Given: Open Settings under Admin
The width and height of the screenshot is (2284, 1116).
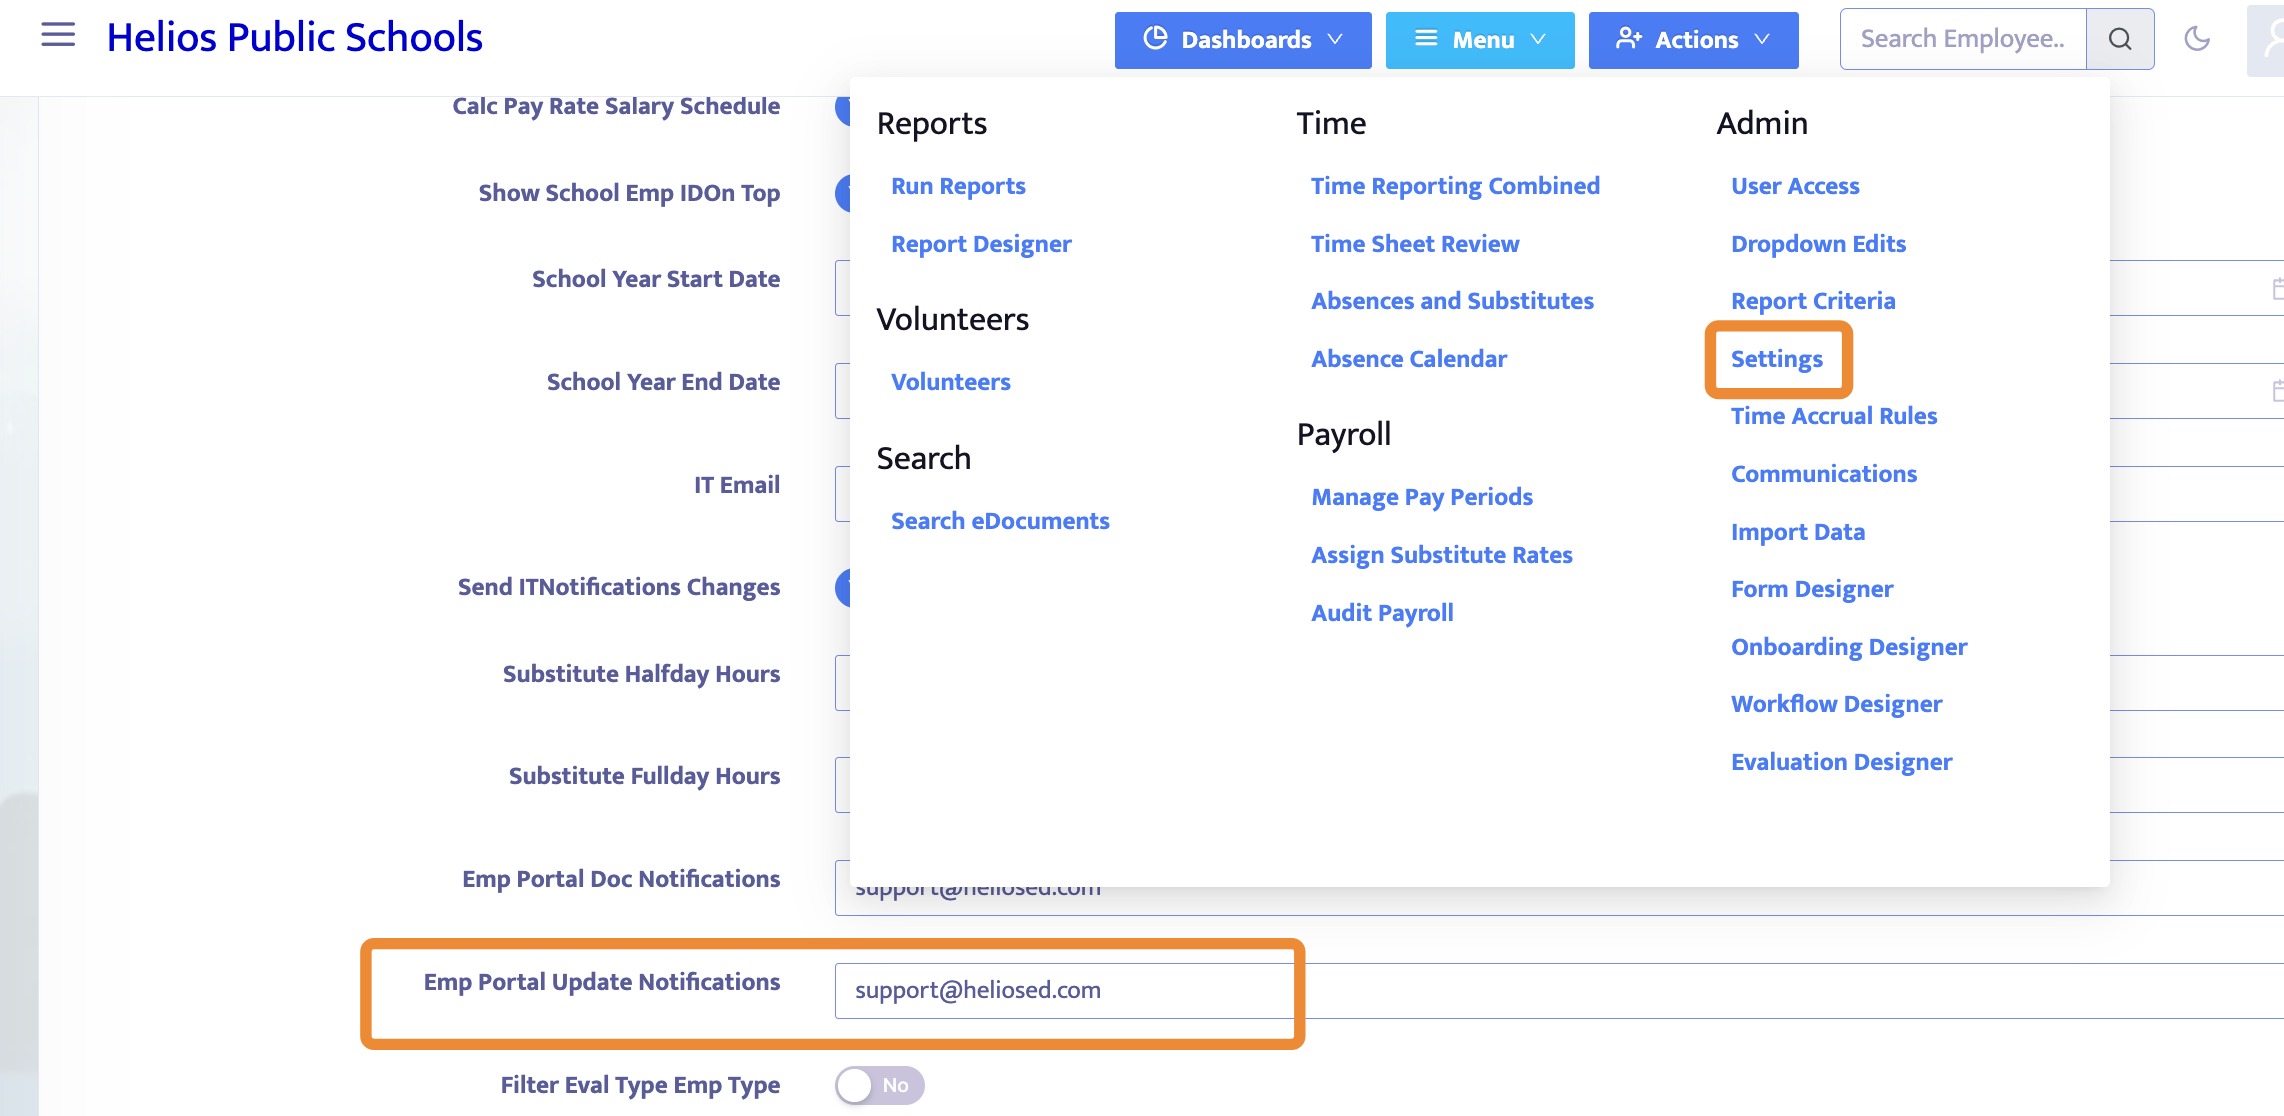Looking at the screenshot, I should tap(1776, 359).
